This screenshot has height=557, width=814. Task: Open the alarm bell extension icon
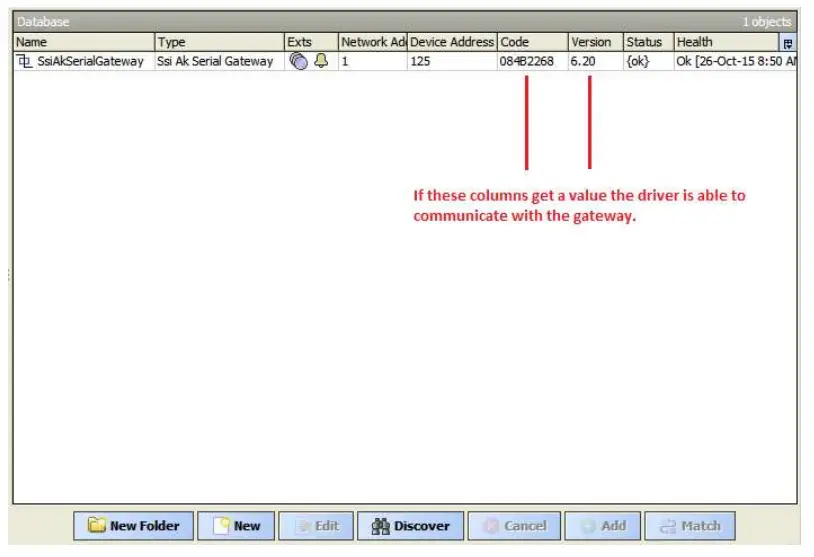(321, 61)
